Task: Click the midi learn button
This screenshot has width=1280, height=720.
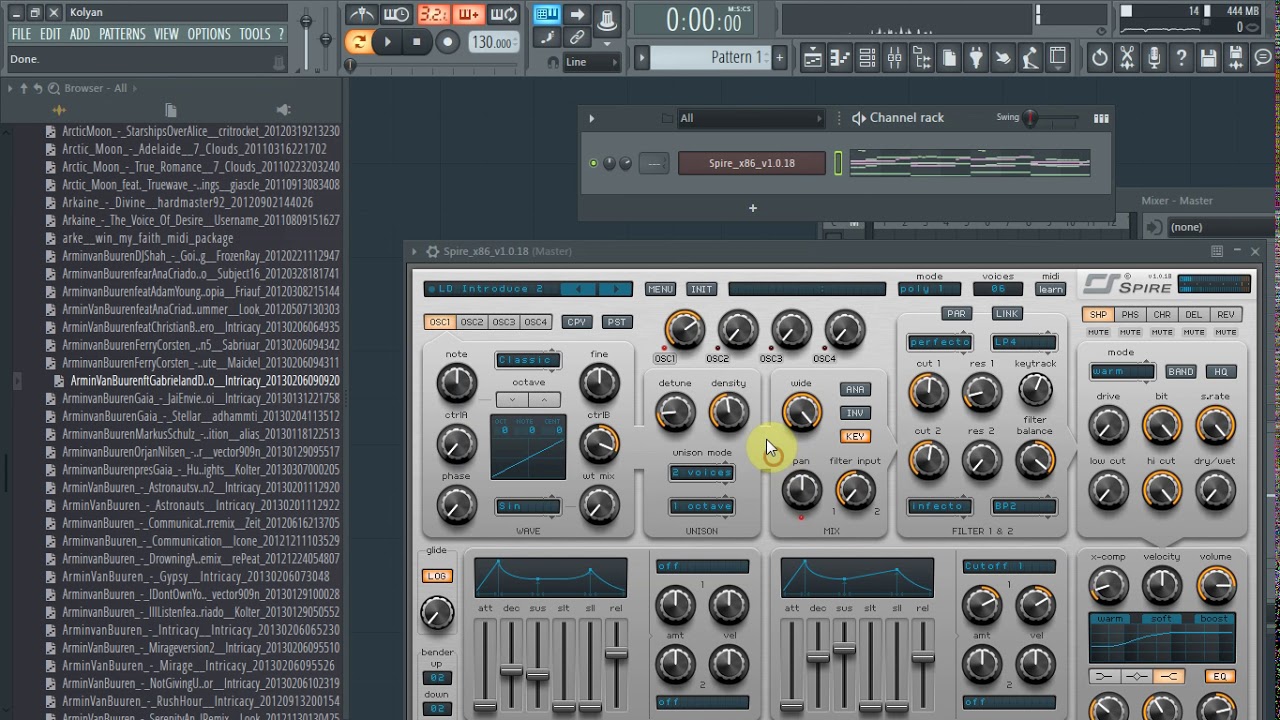Action: point(1050,289)
